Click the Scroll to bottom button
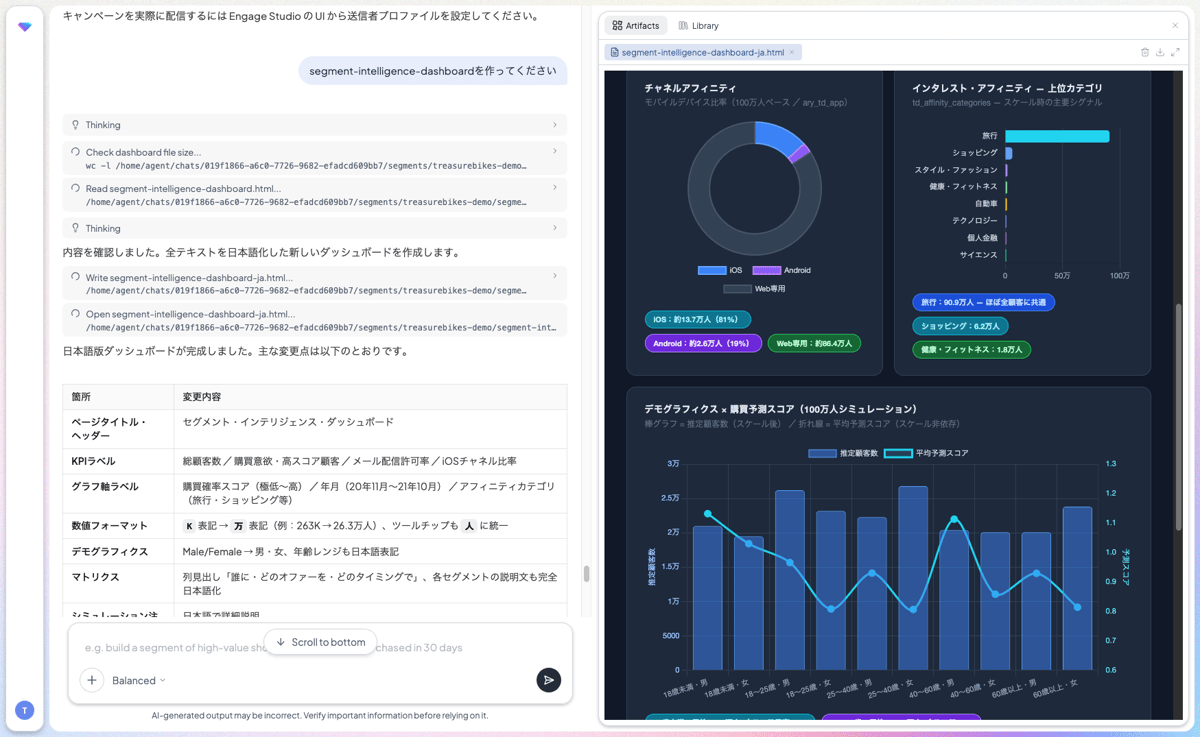1200x737 pixels. 321,642
